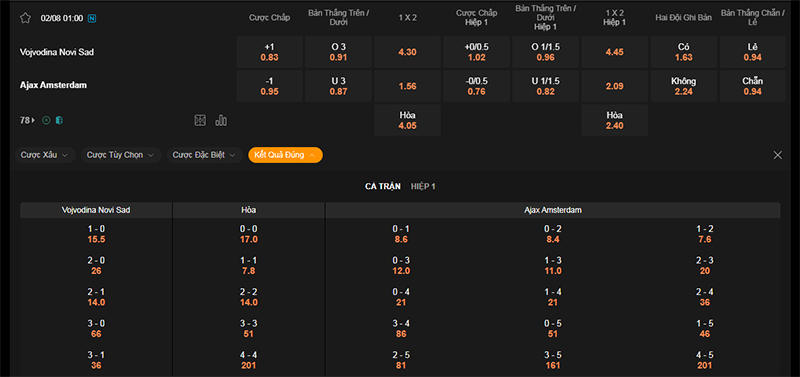Select the Vojvodina +1 handicap at 0.83
The height and width of the screenshot is (377, 800).
coord(269,52)
